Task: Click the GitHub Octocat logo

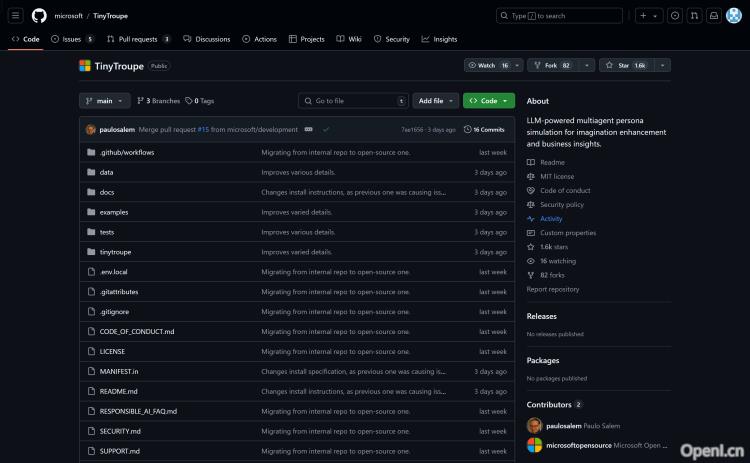Action: pyautogui.click(x=39, y=16)
